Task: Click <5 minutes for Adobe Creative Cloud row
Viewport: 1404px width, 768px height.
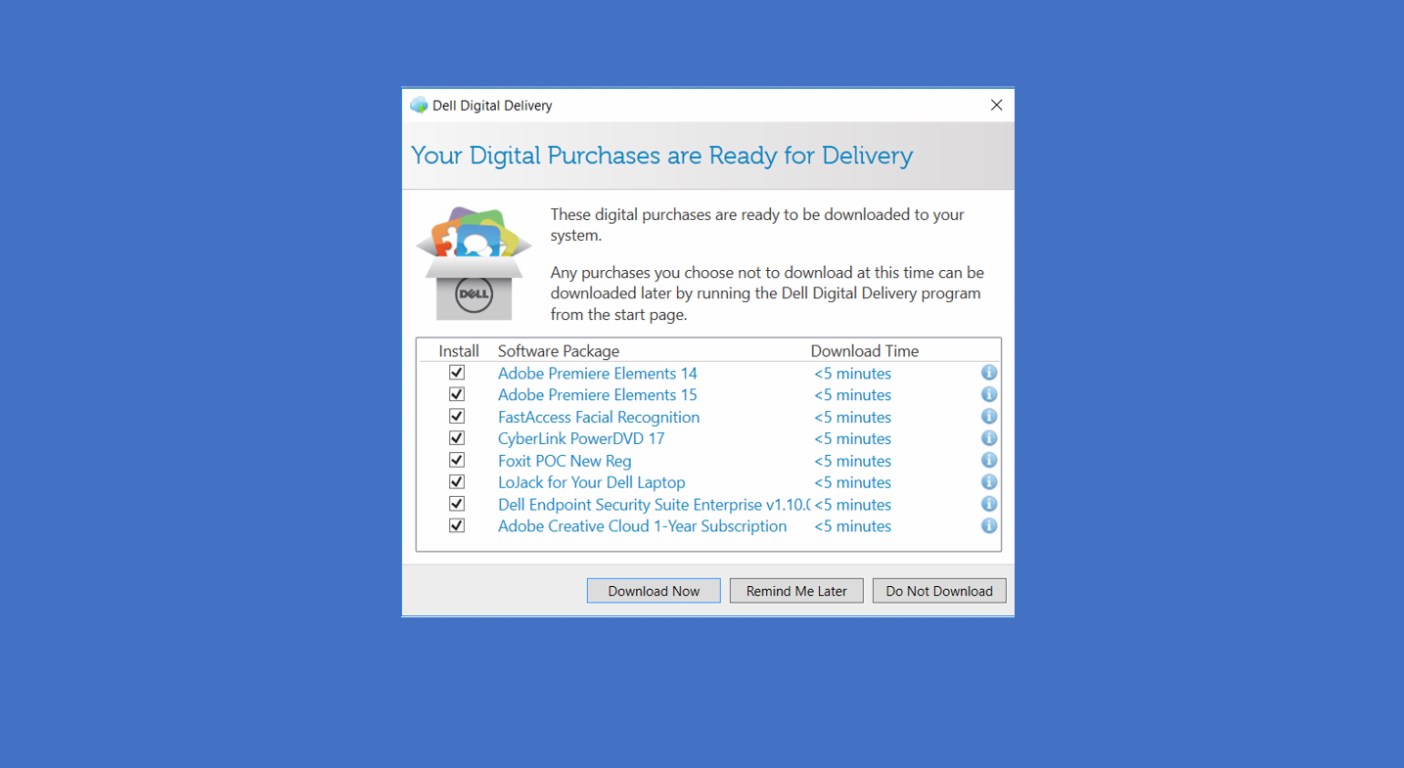Action: [853, 526]
